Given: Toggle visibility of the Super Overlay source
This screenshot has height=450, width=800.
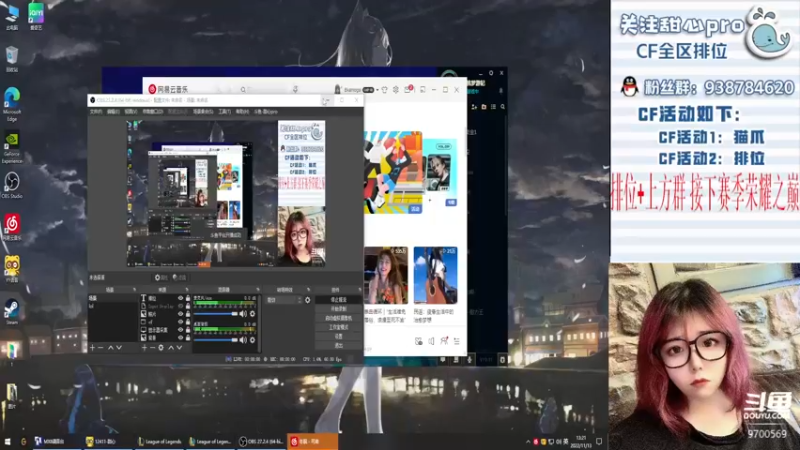Looking at the screenshot, I should (180, 306).
